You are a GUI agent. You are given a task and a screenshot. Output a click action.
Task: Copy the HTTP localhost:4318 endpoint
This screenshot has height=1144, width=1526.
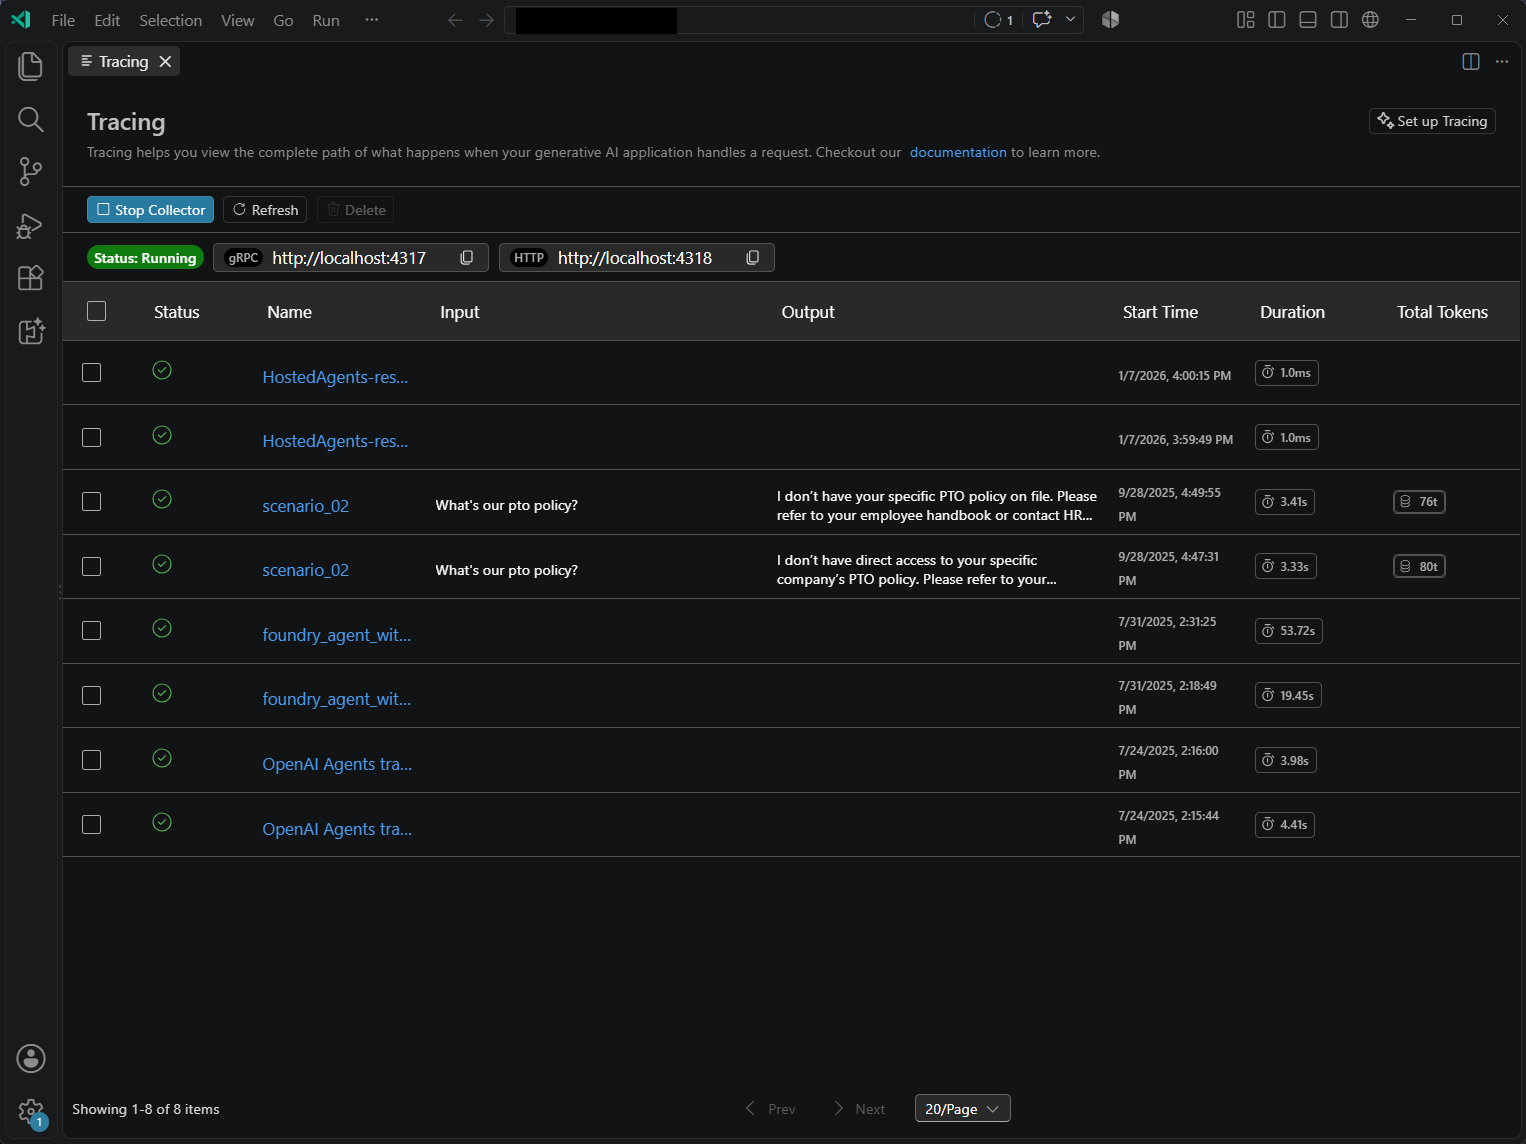753,258
